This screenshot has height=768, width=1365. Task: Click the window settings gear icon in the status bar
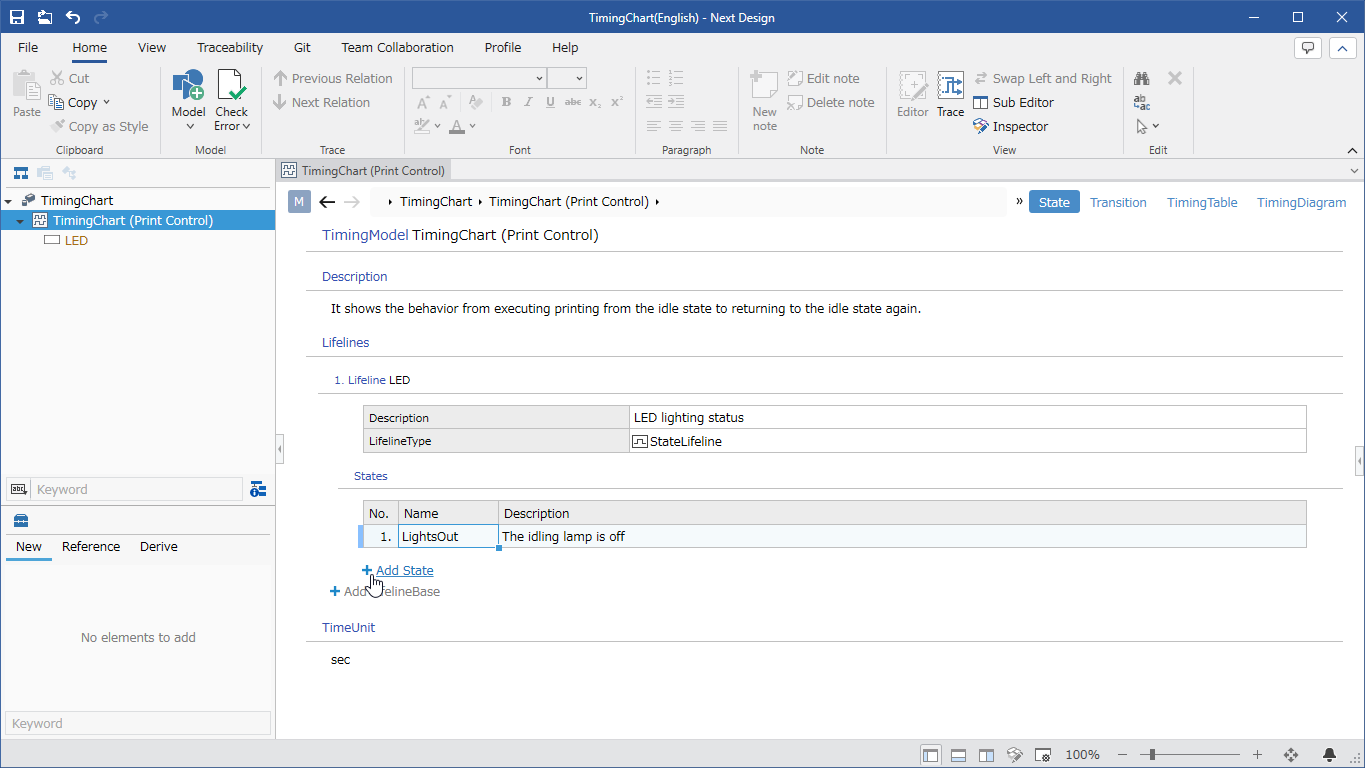coord(1042,755)
